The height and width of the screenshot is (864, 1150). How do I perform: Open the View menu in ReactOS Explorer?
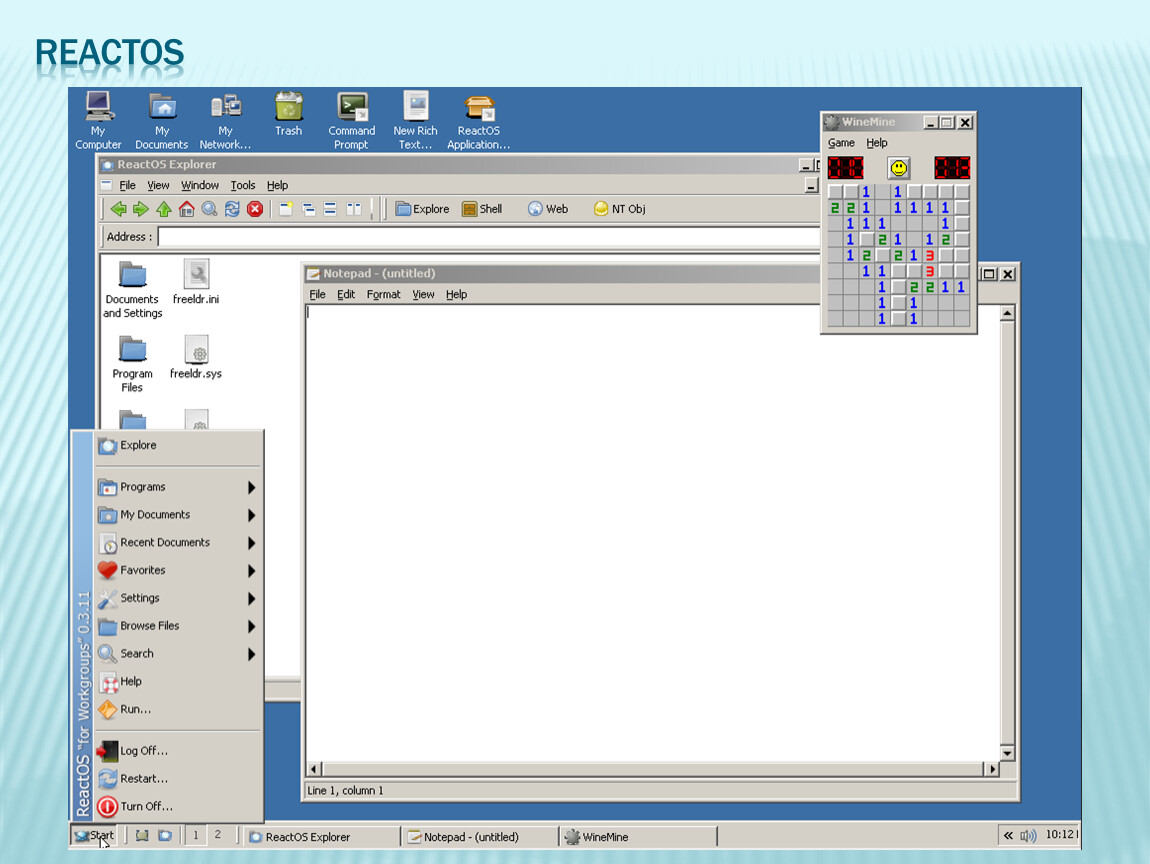[158, 186]
